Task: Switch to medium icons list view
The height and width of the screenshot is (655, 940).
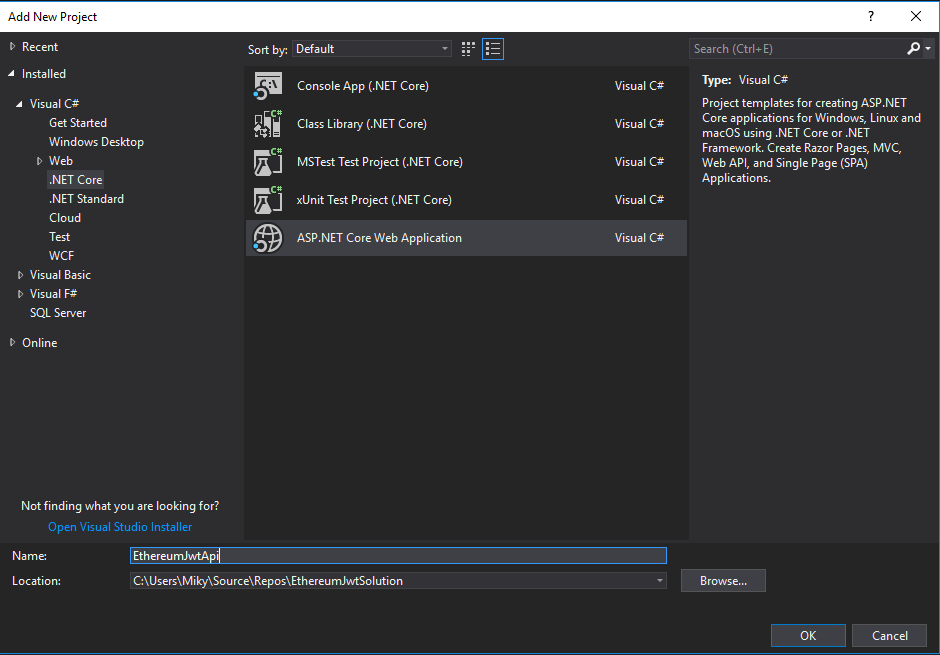Action: click(492, 49)
